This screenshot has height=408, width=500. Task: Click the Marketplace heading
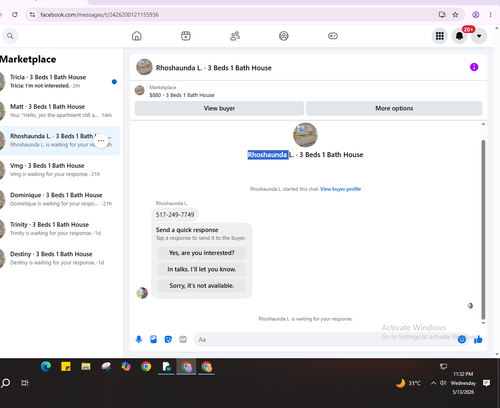pyautogui.click(x=28, y=59)
